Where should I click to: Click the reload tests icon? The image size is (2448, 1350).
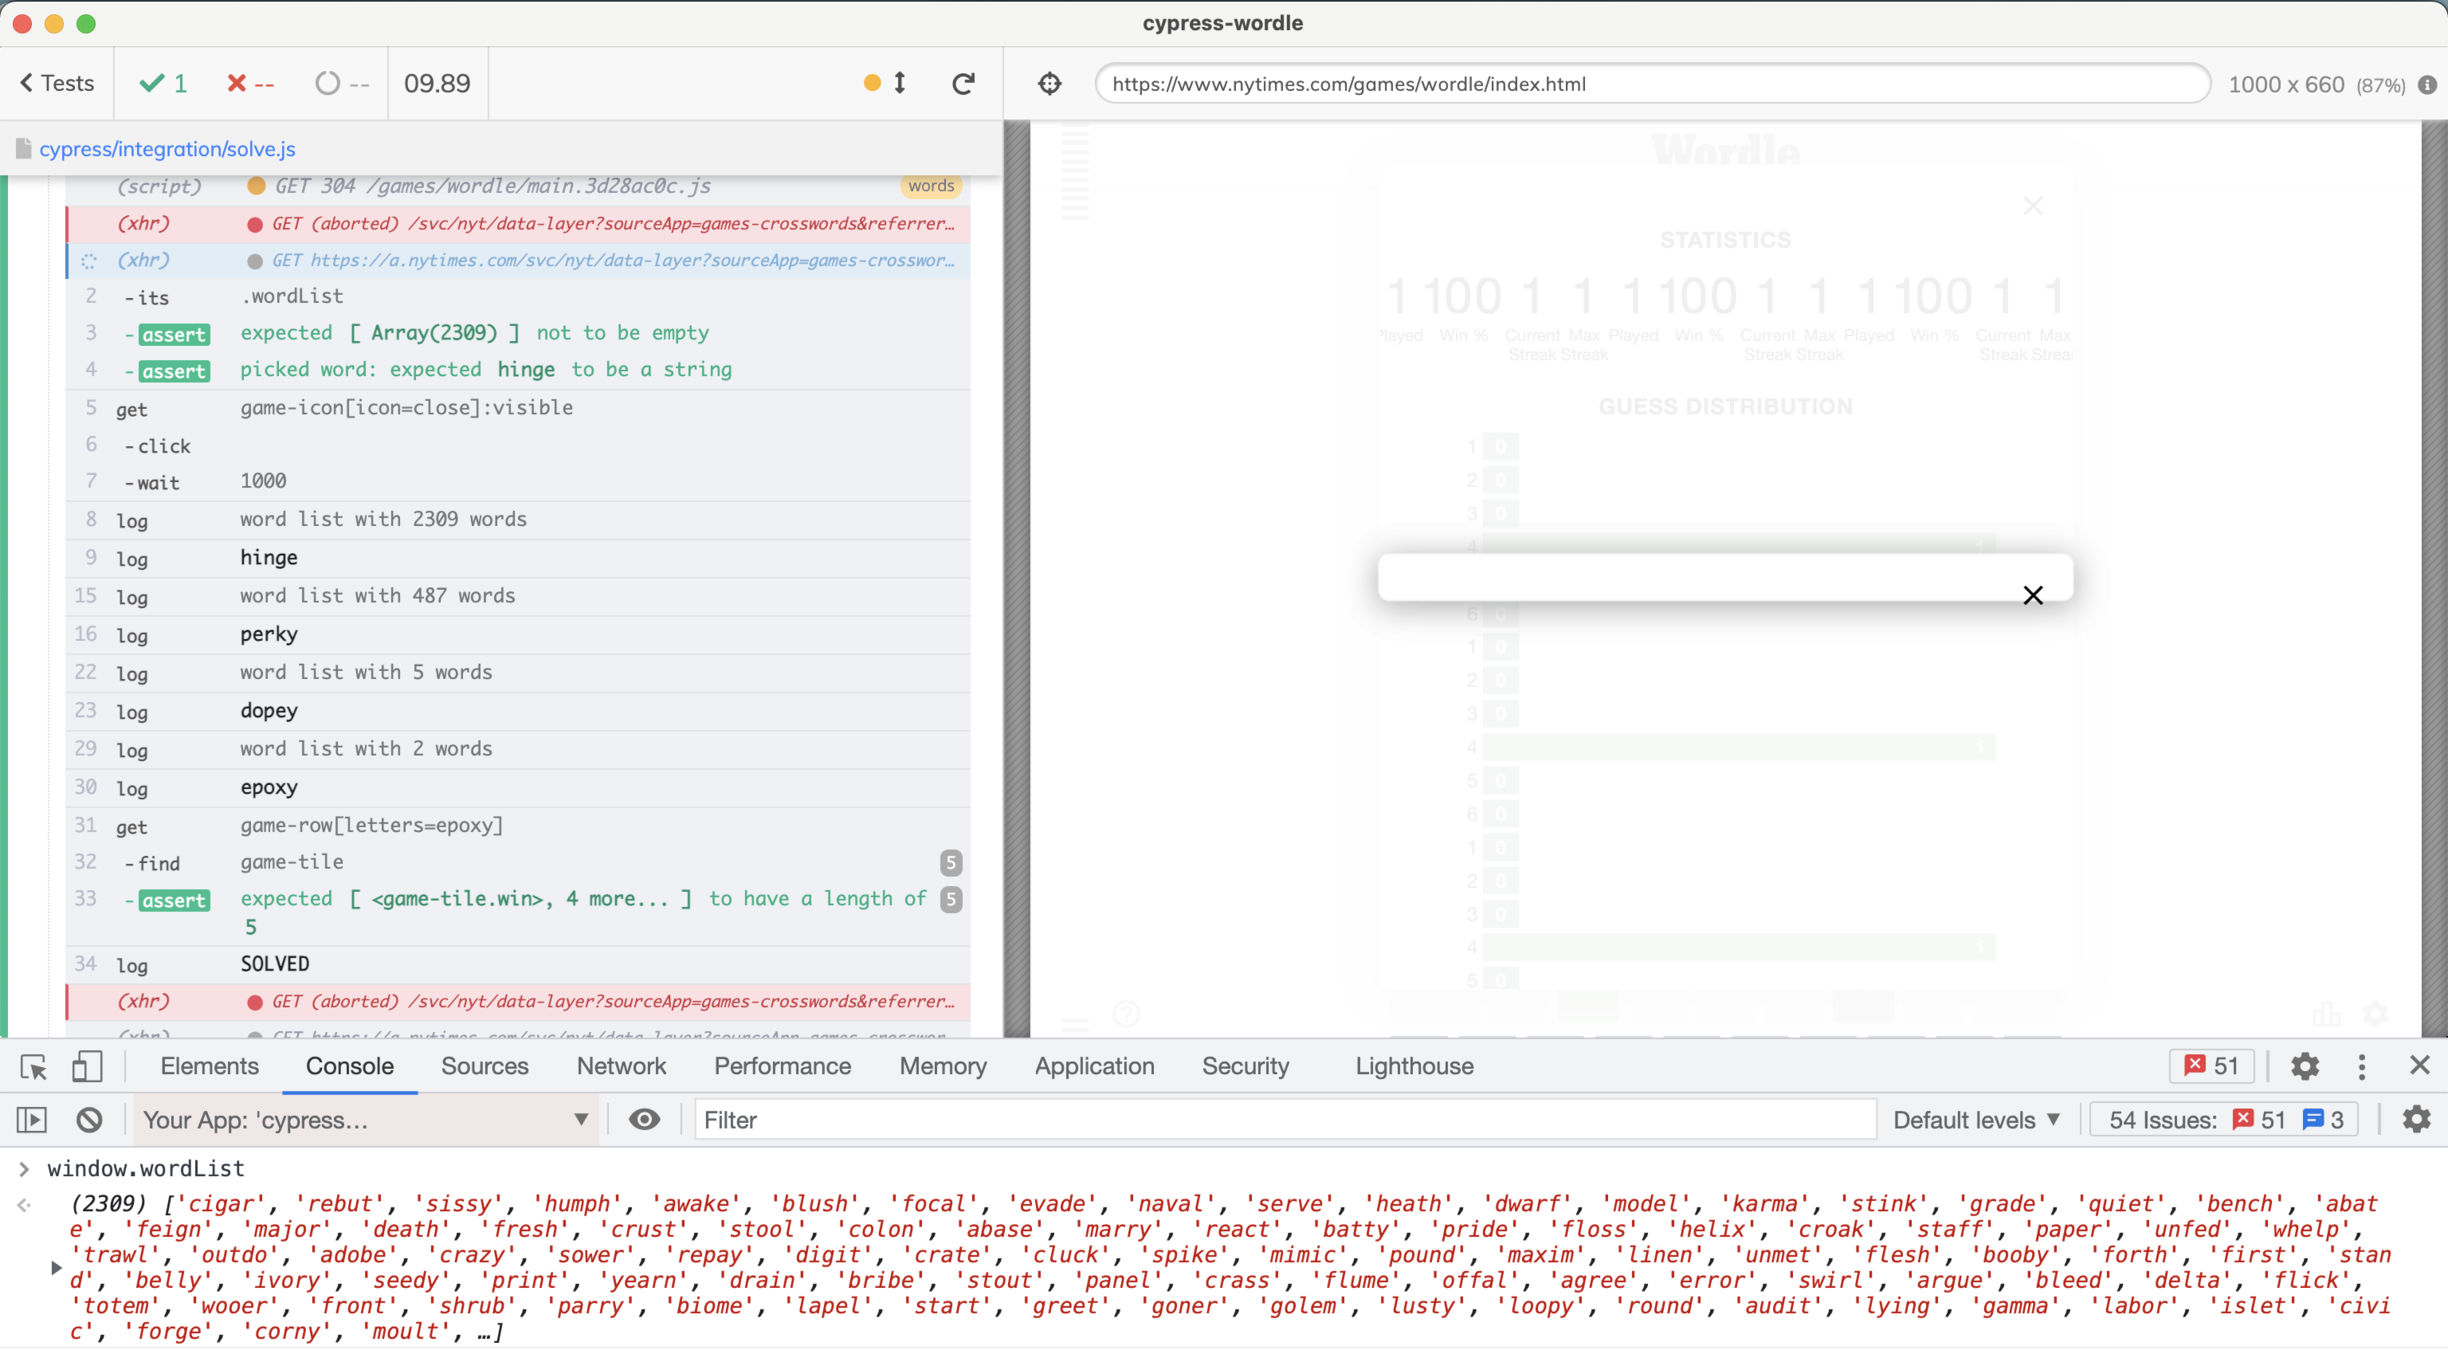[x=962, y=84]
